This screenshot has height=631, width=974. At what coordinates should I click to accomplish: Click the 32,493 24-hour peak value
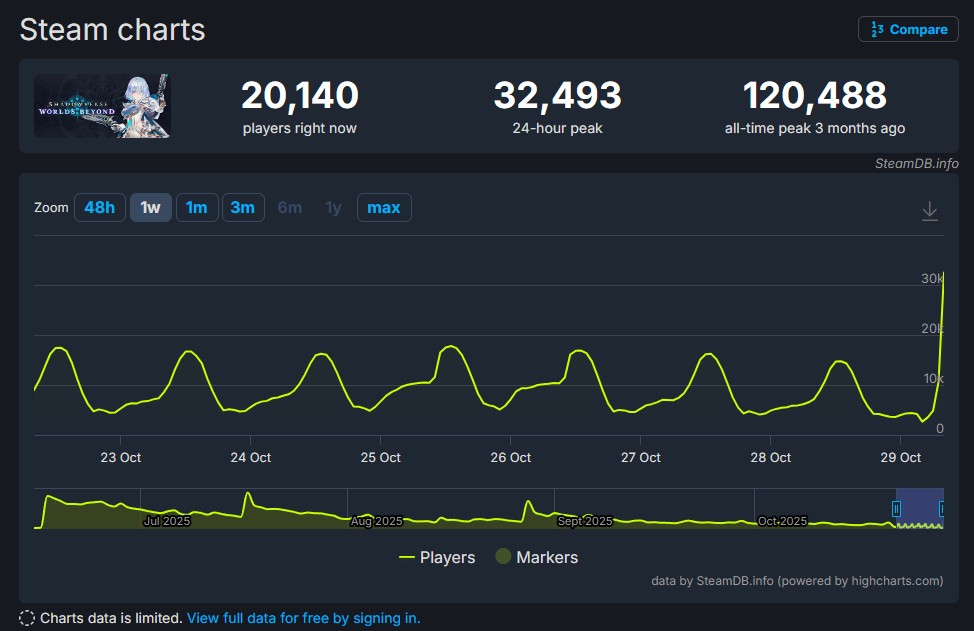tap(557, 95)
